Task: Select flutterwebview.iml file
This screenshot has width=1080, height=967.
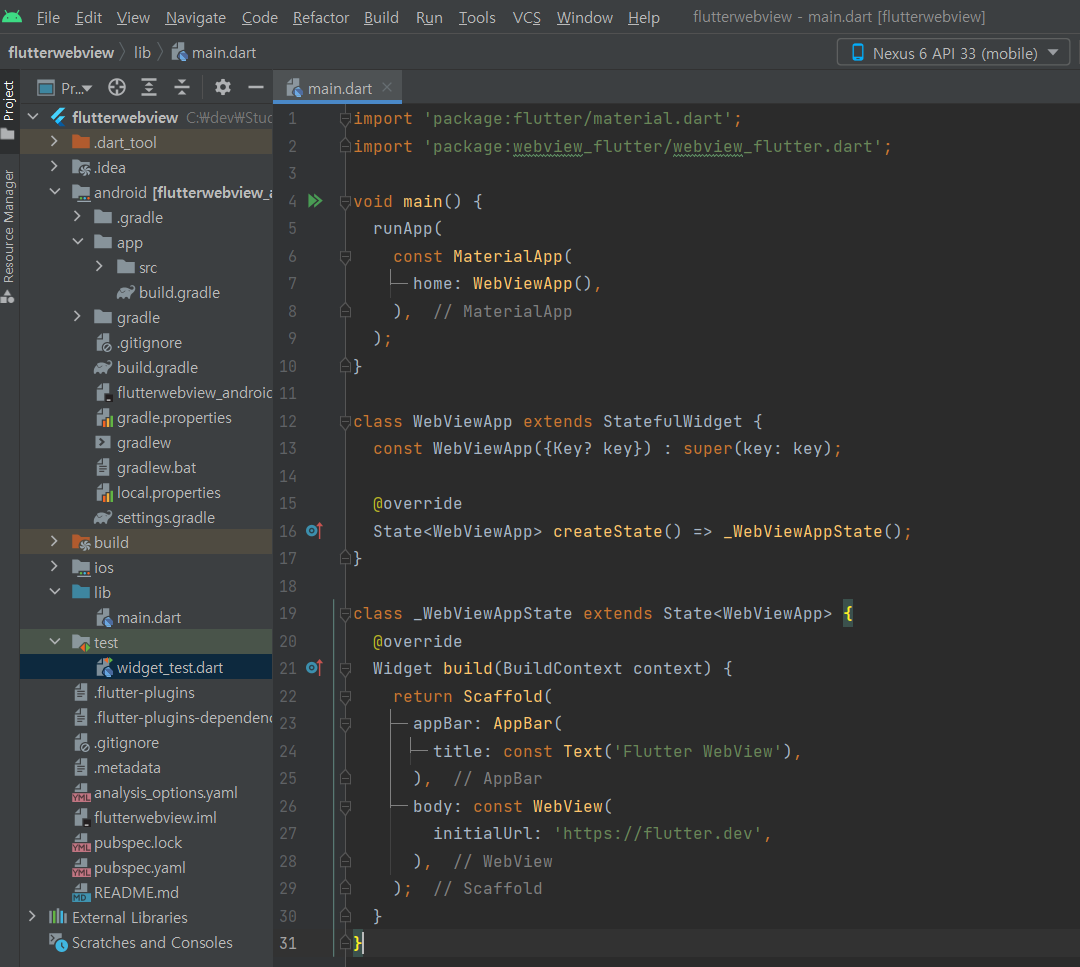Action: tap(145, 818)
